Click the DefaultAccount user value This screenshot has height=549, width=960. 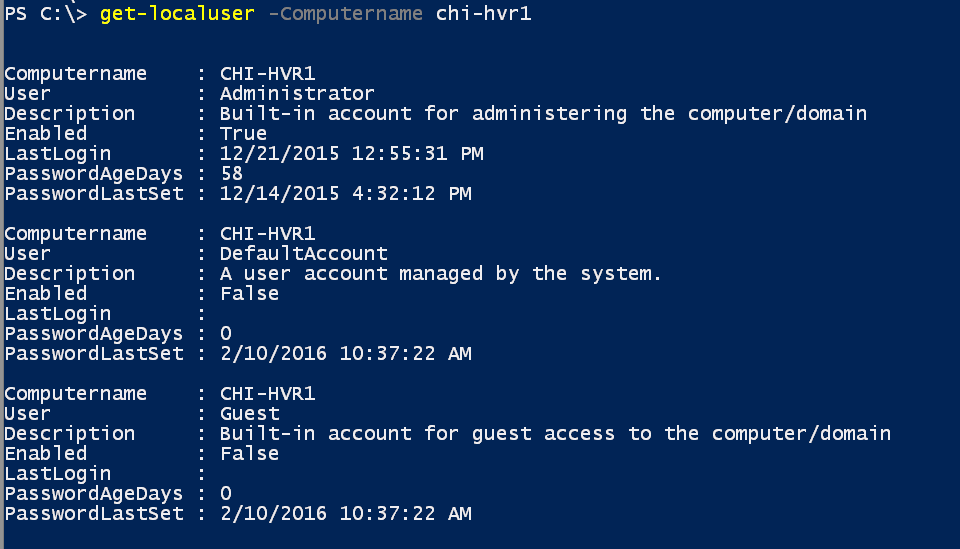point(304,253)
